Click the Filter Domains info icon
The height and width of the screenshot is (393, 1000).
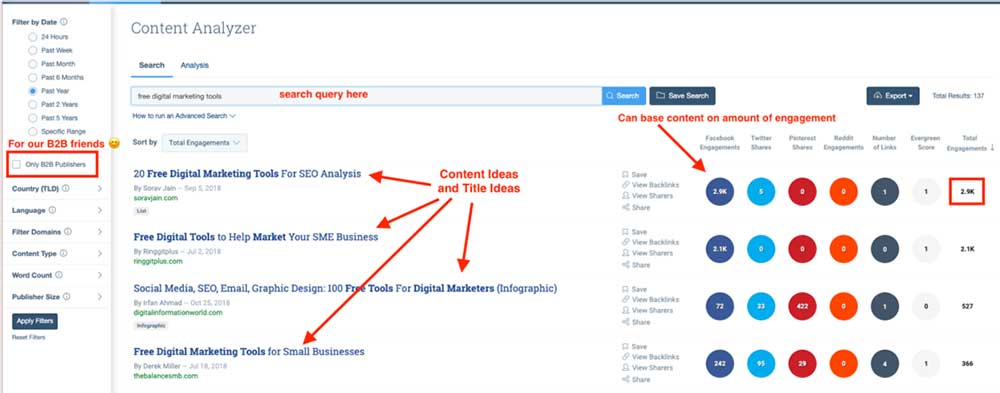[x=68, y=232]
